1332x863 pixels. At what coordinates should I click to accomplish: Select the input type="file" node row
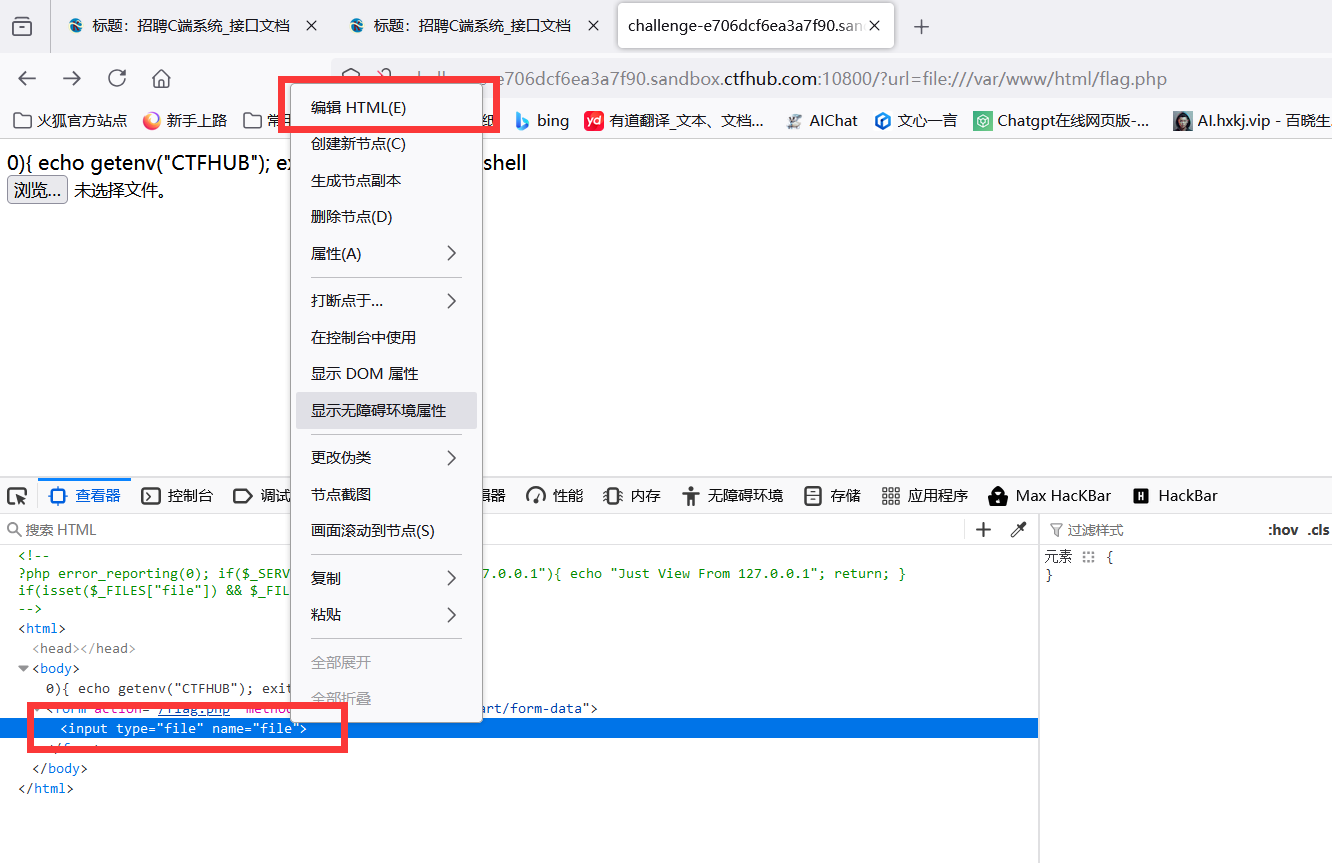[x=519, y=729]
